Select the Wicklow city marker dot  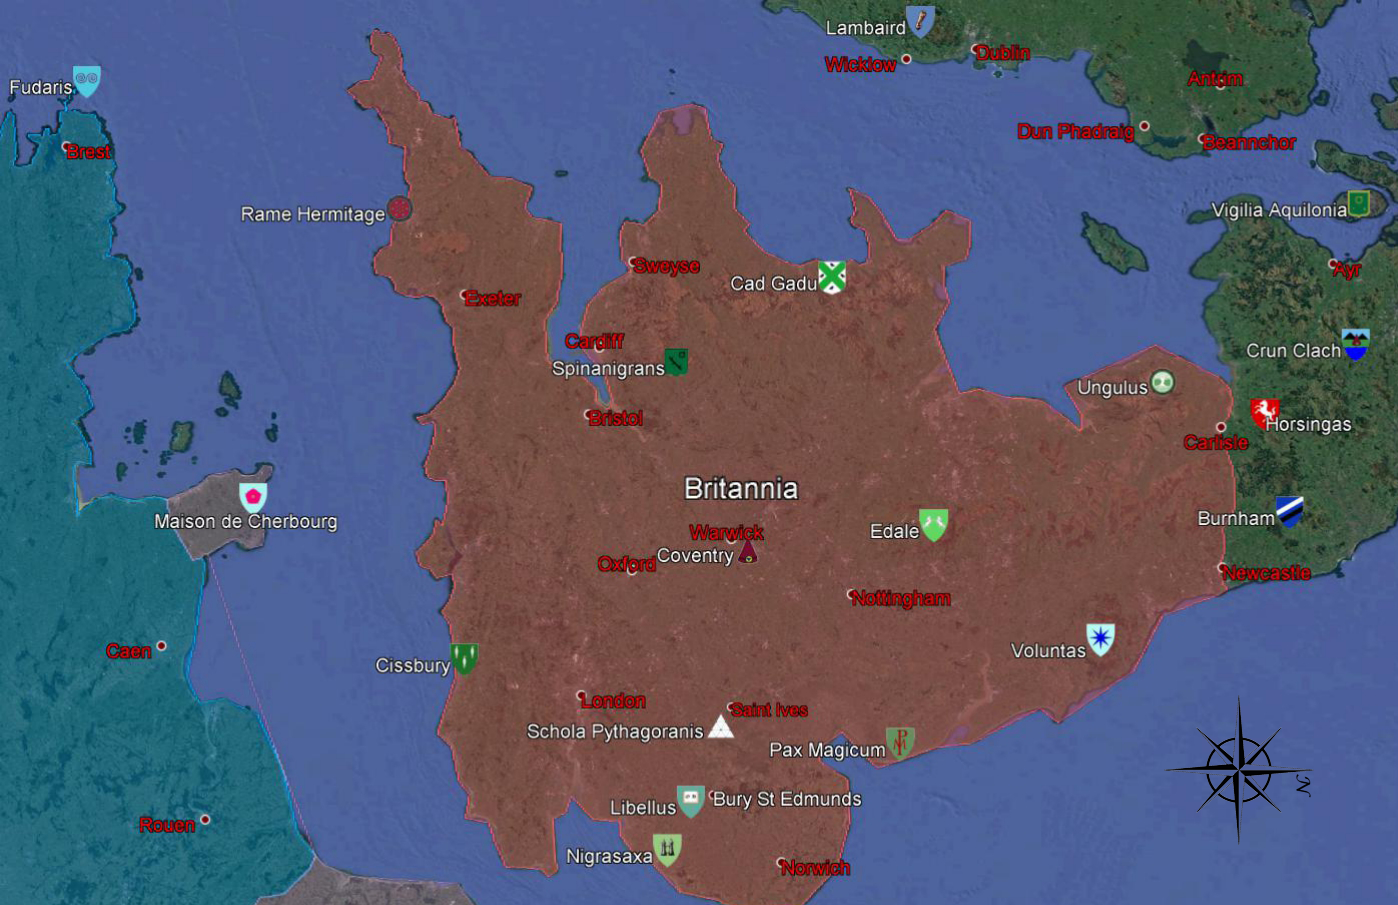(907, 59)
